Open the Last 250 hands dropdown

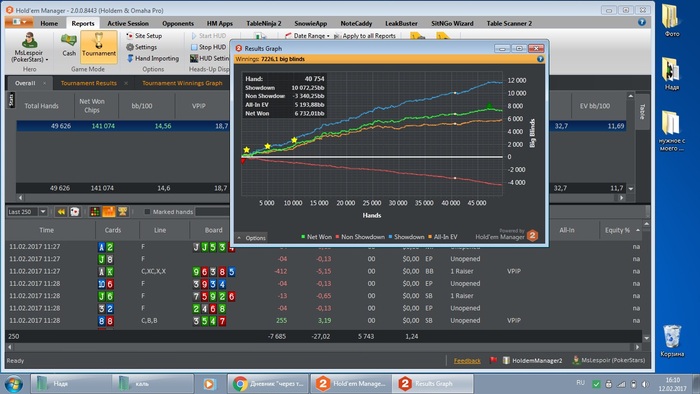click(43, 212)
